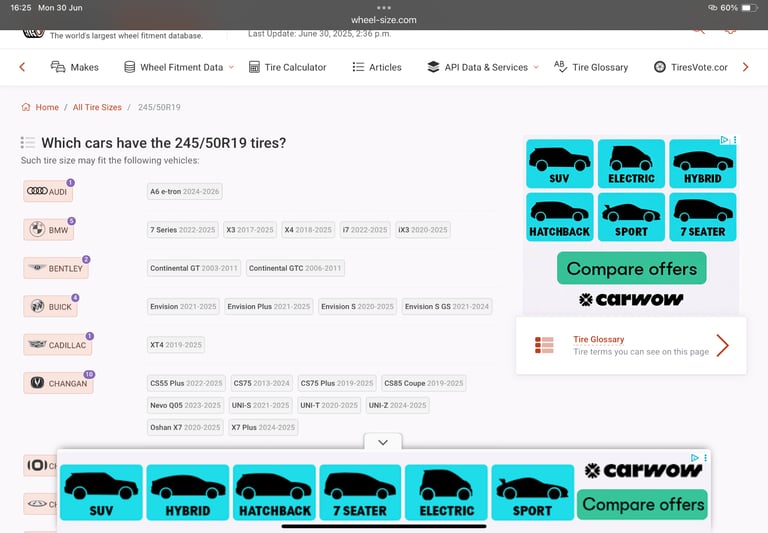Open CS85 Coupe 2019-2025
Image resolution: width=768 pixels, height=533 pixels.
(x=424, y=383)
